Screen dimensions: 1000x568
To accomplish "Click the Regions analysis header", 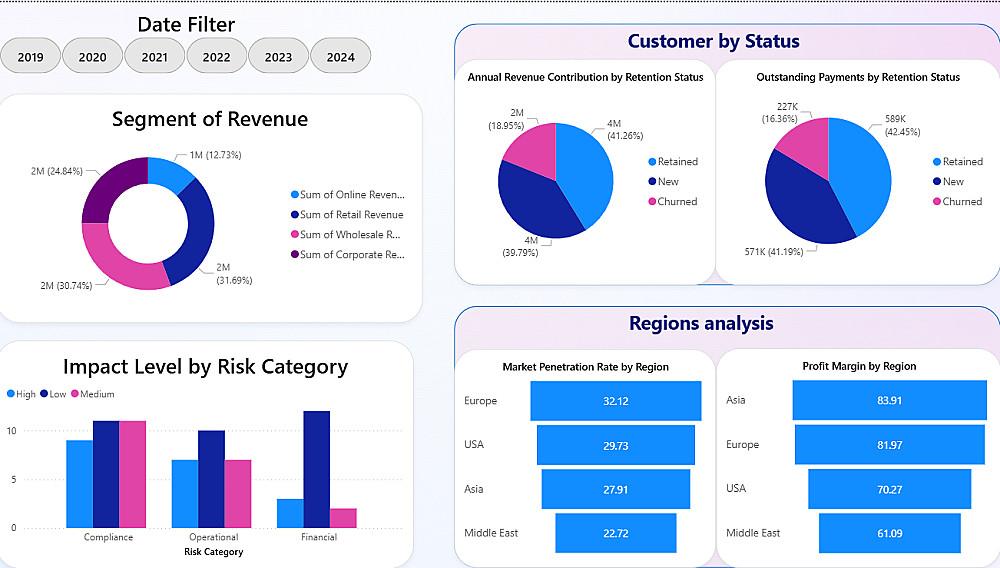I will [x=702, y=323].
